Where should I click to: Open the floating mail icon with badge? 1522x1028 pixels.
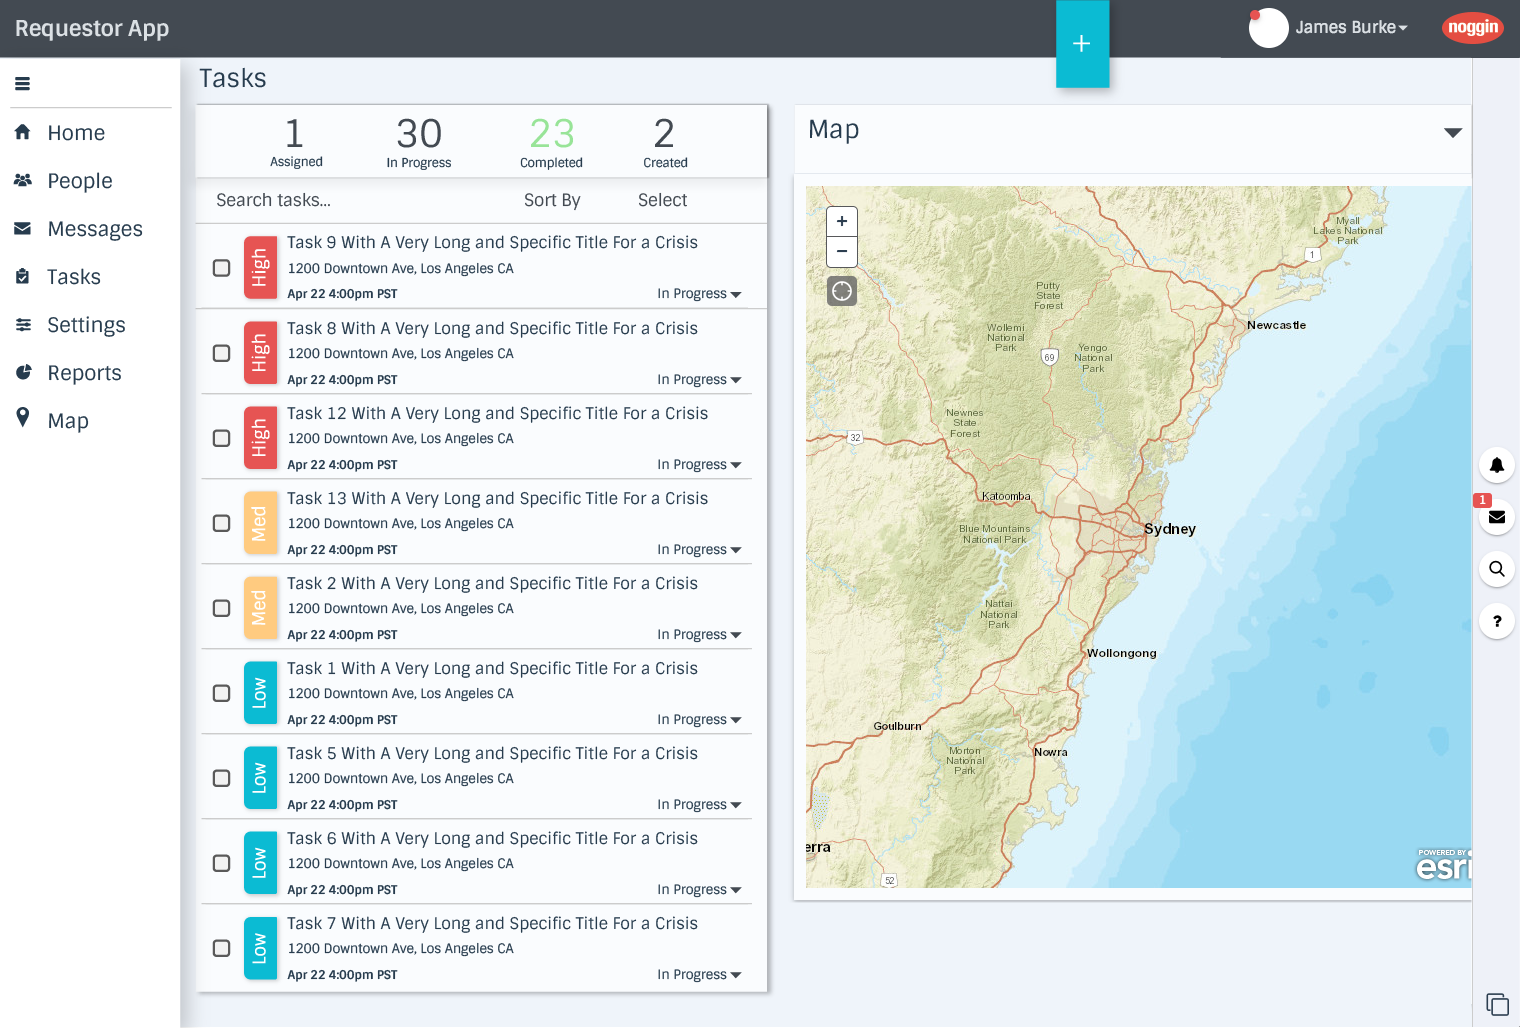click(x=1497, y=517)
